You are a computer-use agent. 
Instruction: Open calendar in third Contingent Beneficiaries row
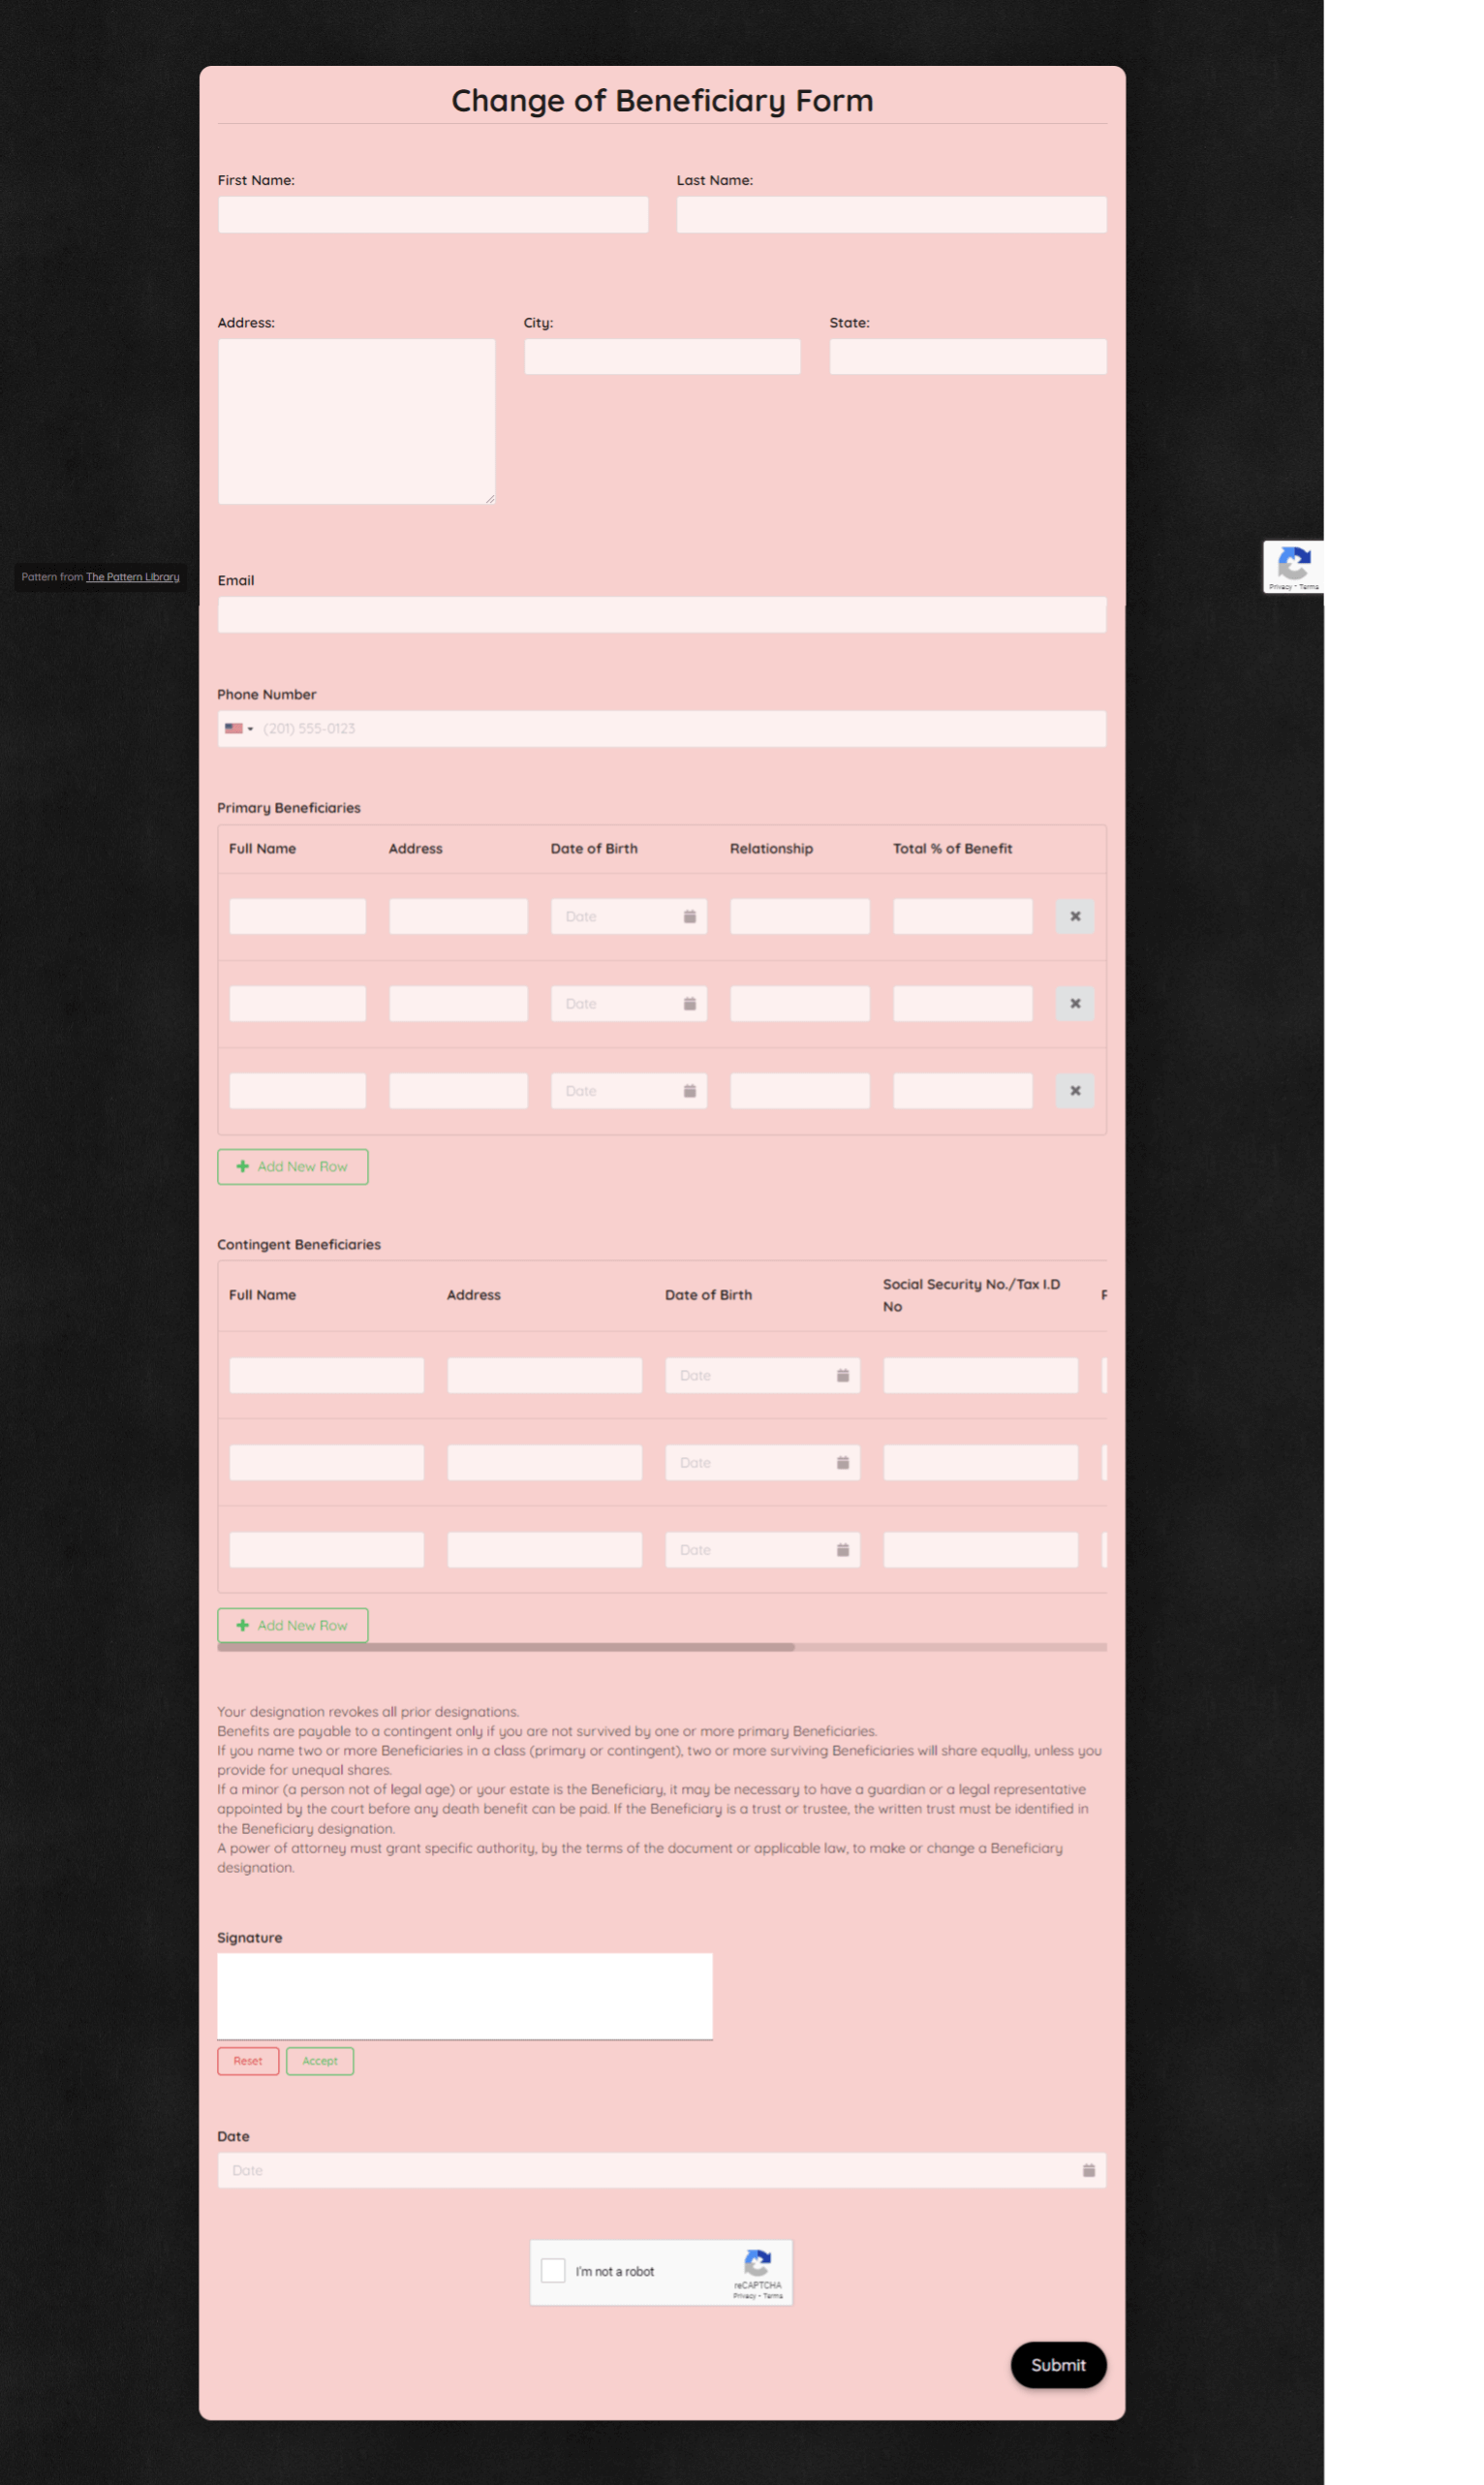843,1549
